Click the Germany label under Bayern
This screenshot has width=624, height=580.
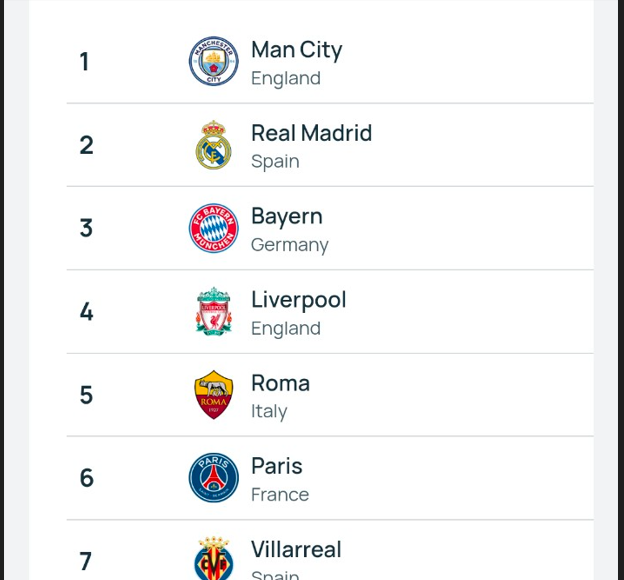(x=290, y=245)
